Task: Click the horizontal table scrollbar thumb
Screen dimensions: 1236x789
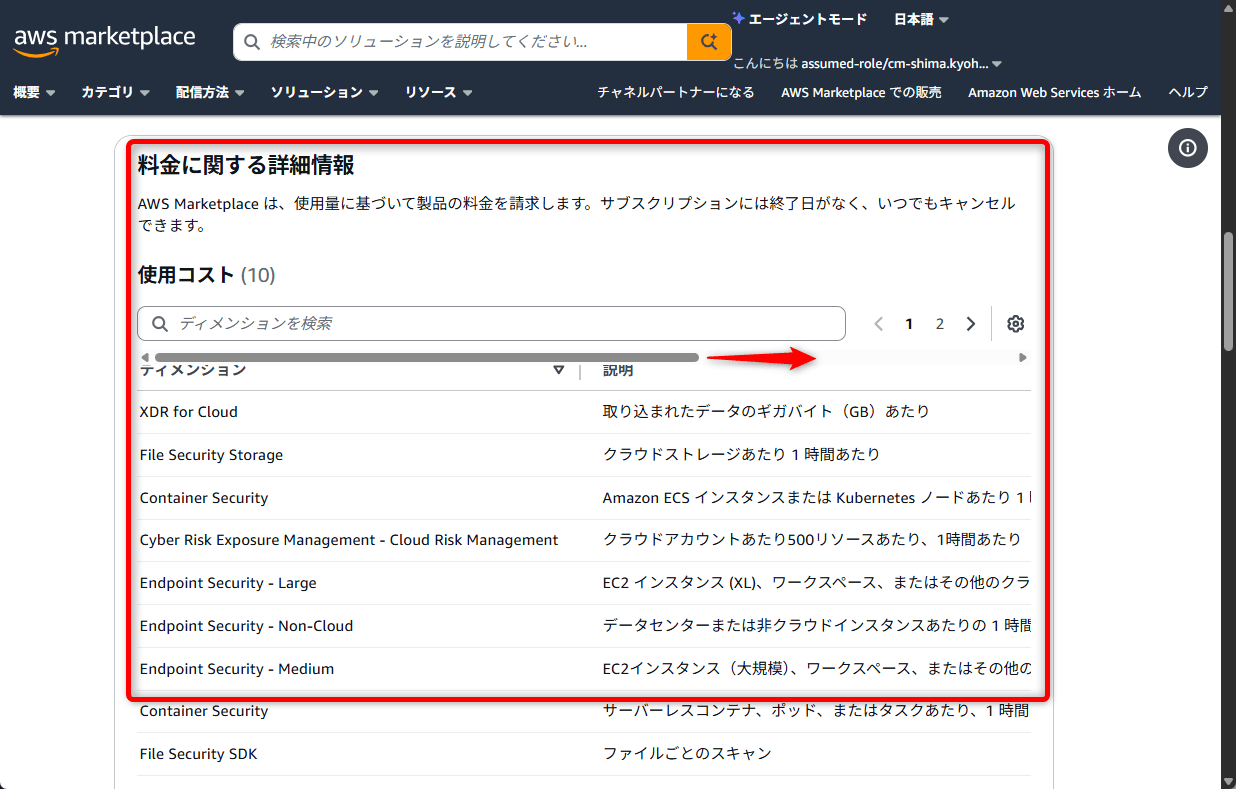Action: pyautogui.click(x=426, y=357)
